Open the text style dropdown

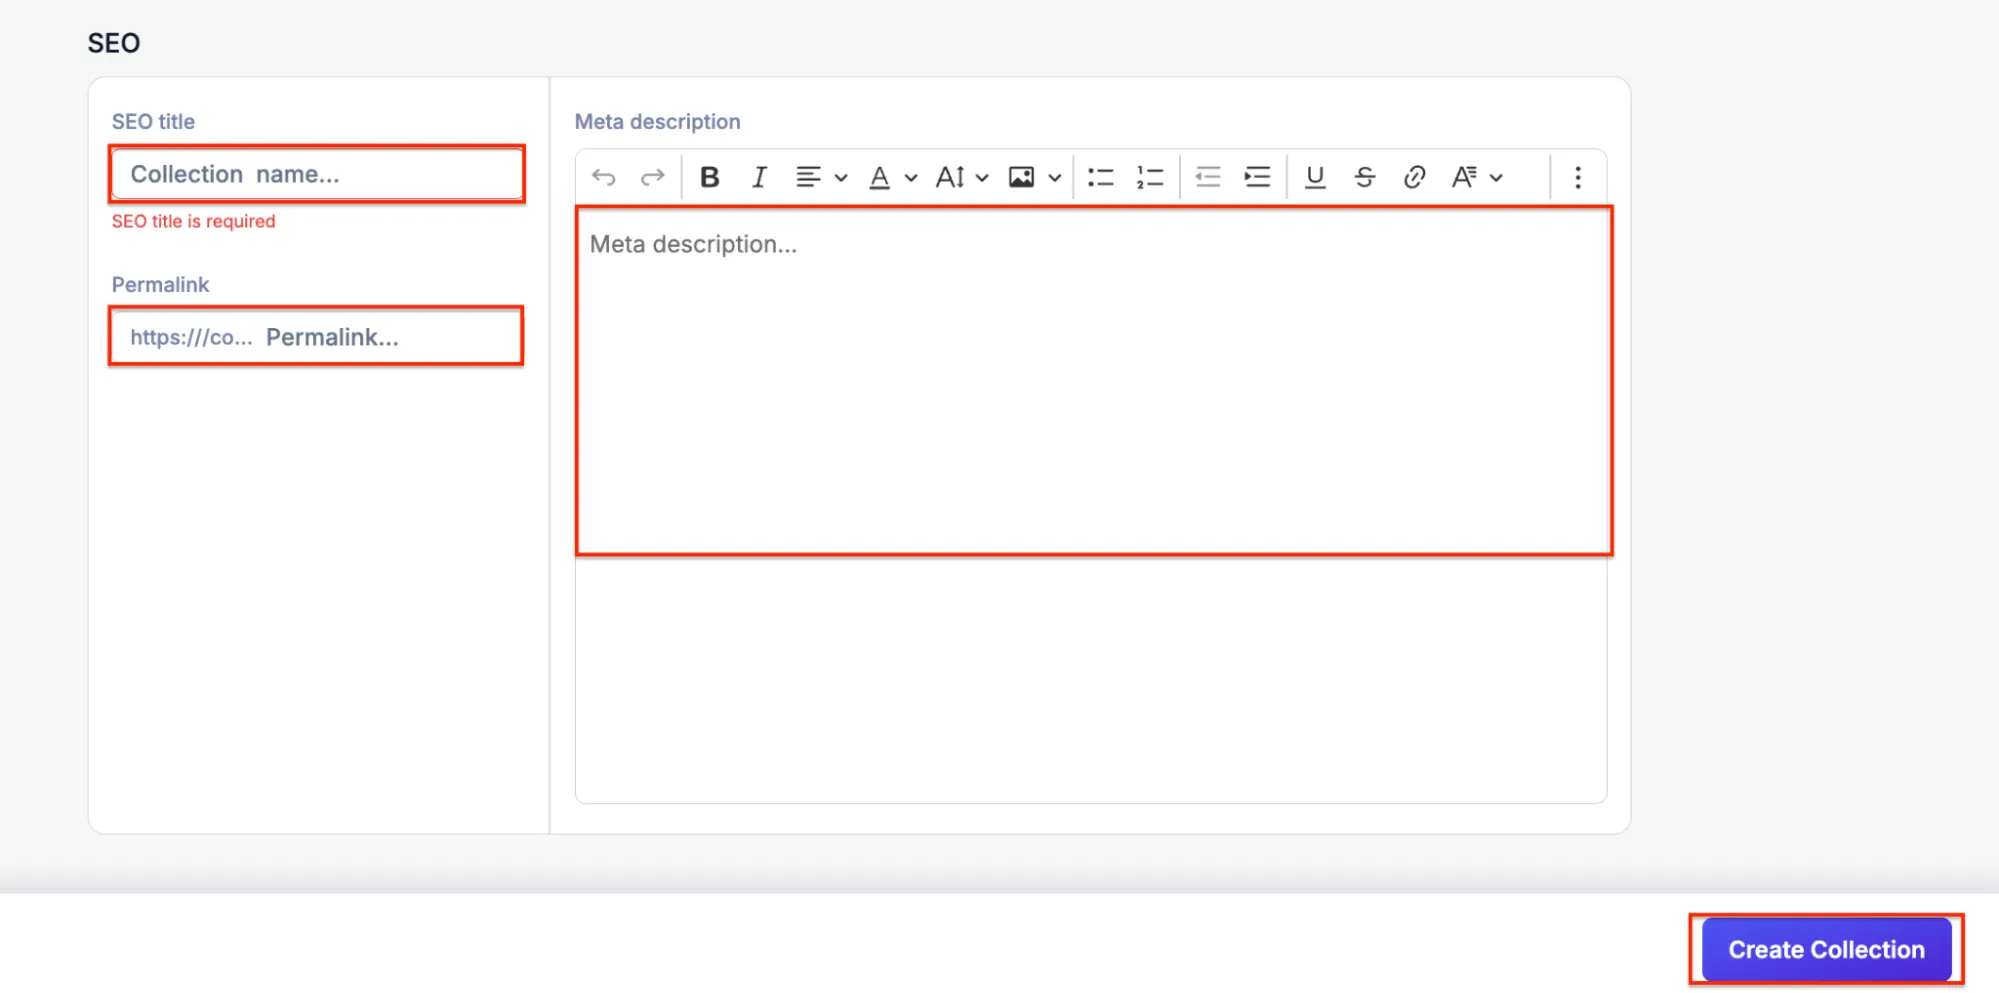click(1477, 178)
